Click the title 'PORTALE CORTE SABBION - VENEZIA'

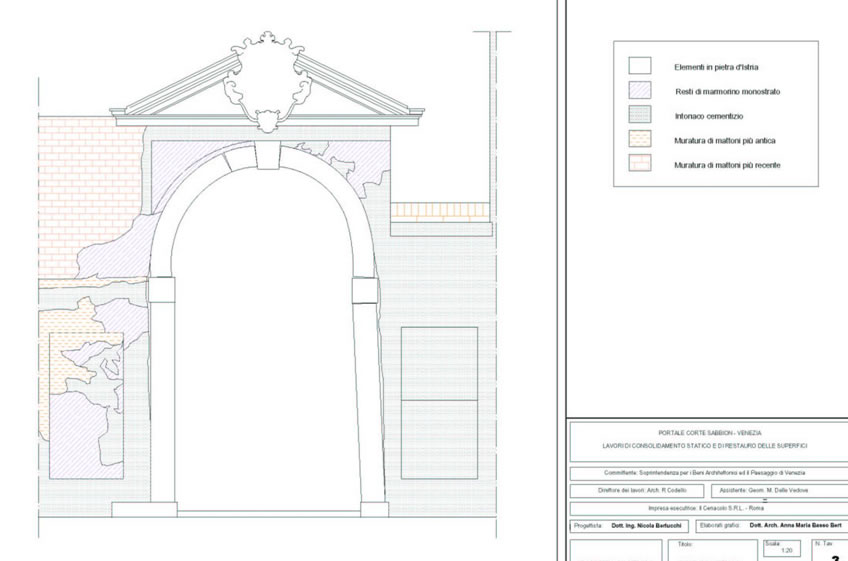pos(710,433)
